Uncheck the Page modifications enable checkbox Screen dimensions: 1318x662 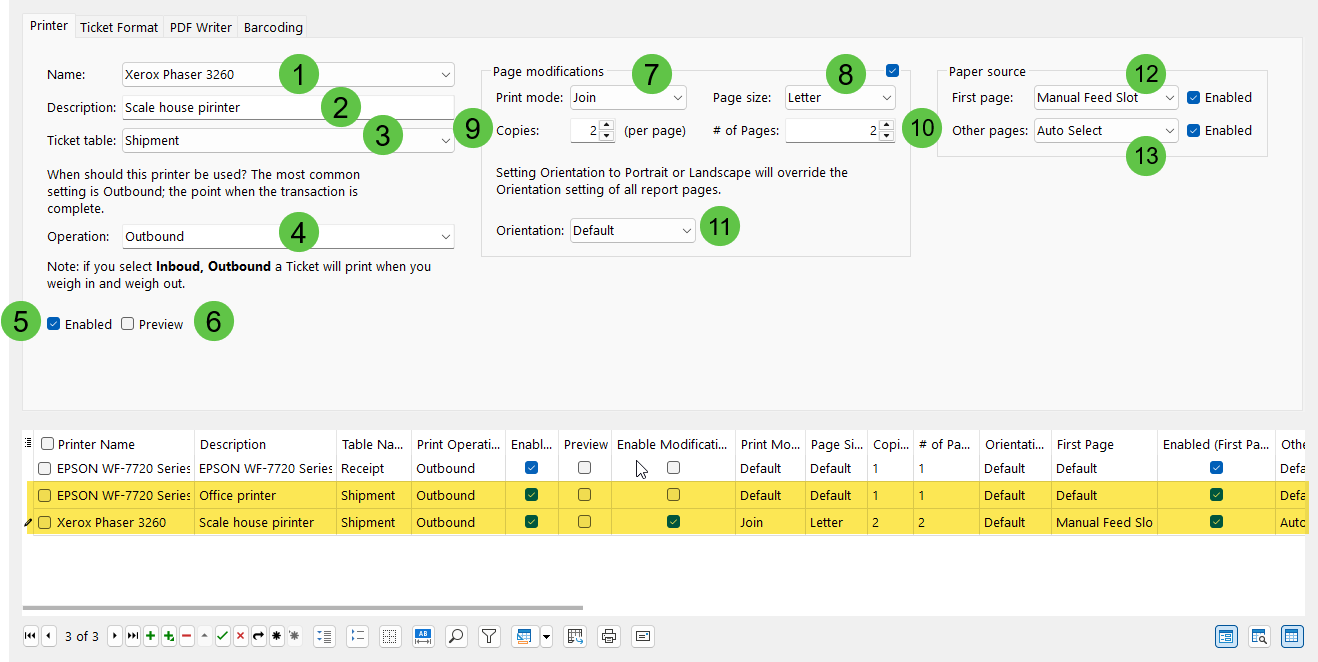coord(892,70)
